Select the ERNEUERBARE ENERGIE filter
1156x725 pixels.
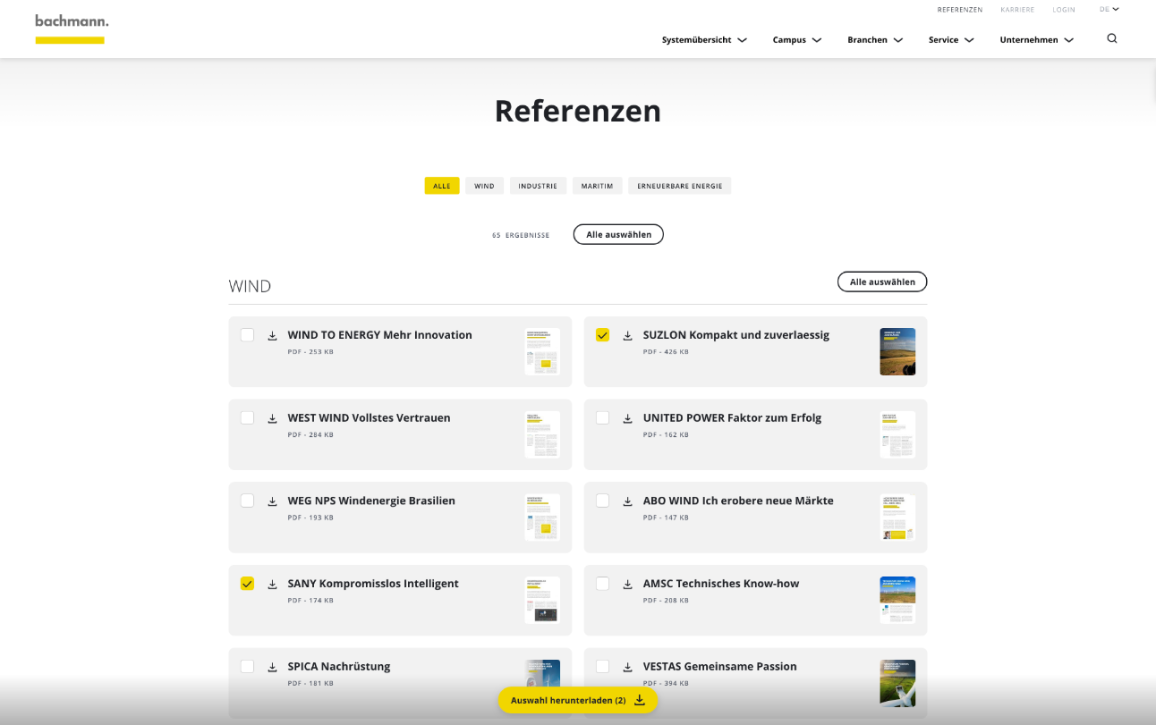[679, 185]
